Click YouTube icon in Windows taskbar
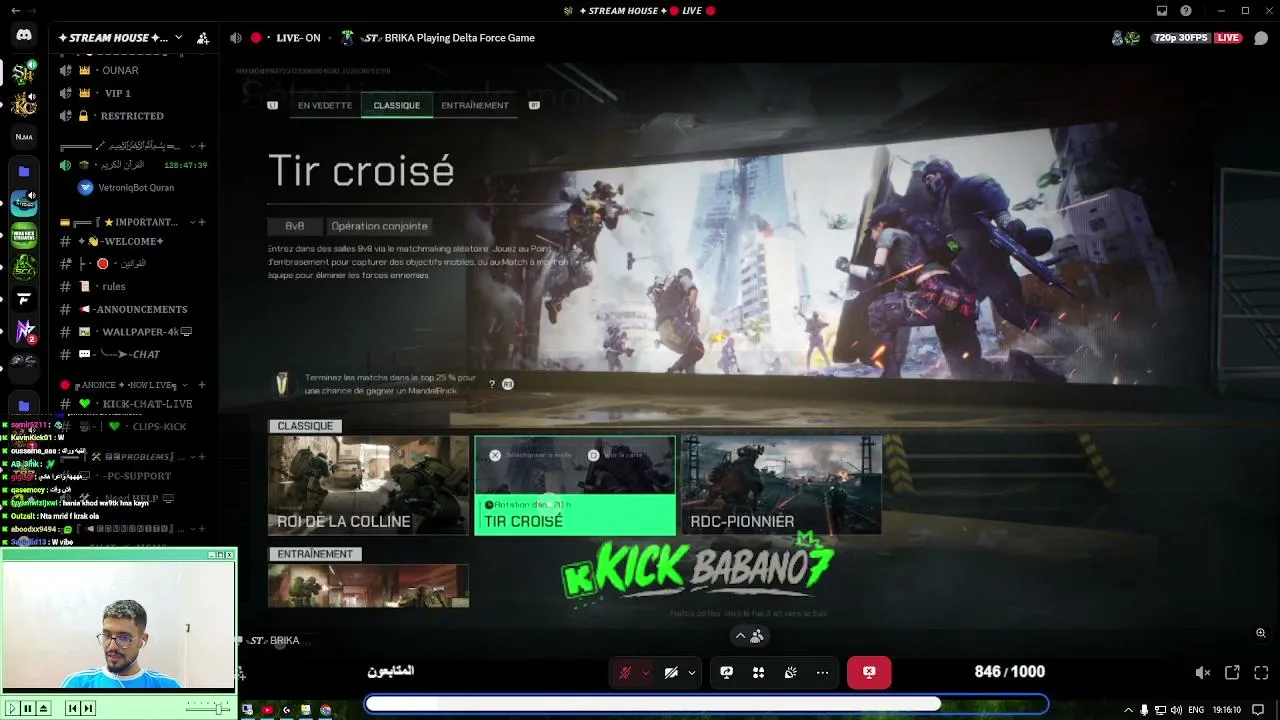The height and width of the screenshot is (720, 1280). coord(267,710)
